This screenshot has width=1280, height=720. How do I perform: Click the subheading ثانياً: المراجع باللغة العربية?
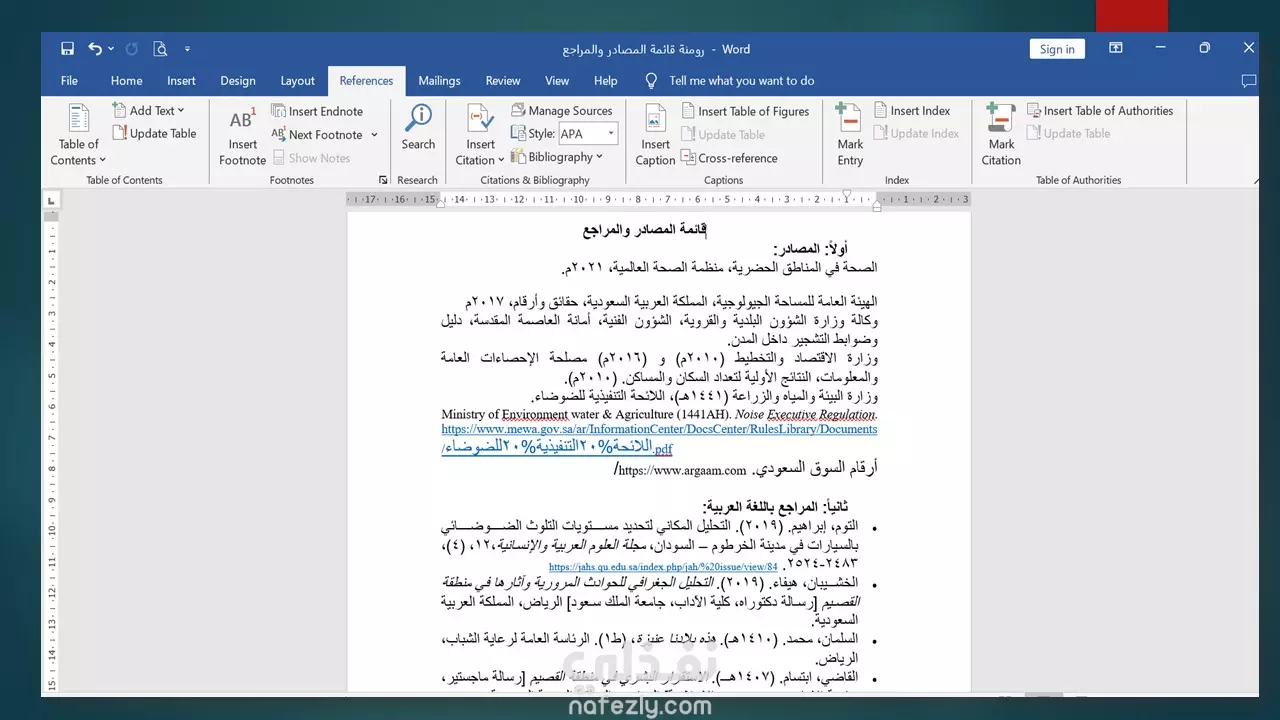pyautogui.click(x=774, y=507)
